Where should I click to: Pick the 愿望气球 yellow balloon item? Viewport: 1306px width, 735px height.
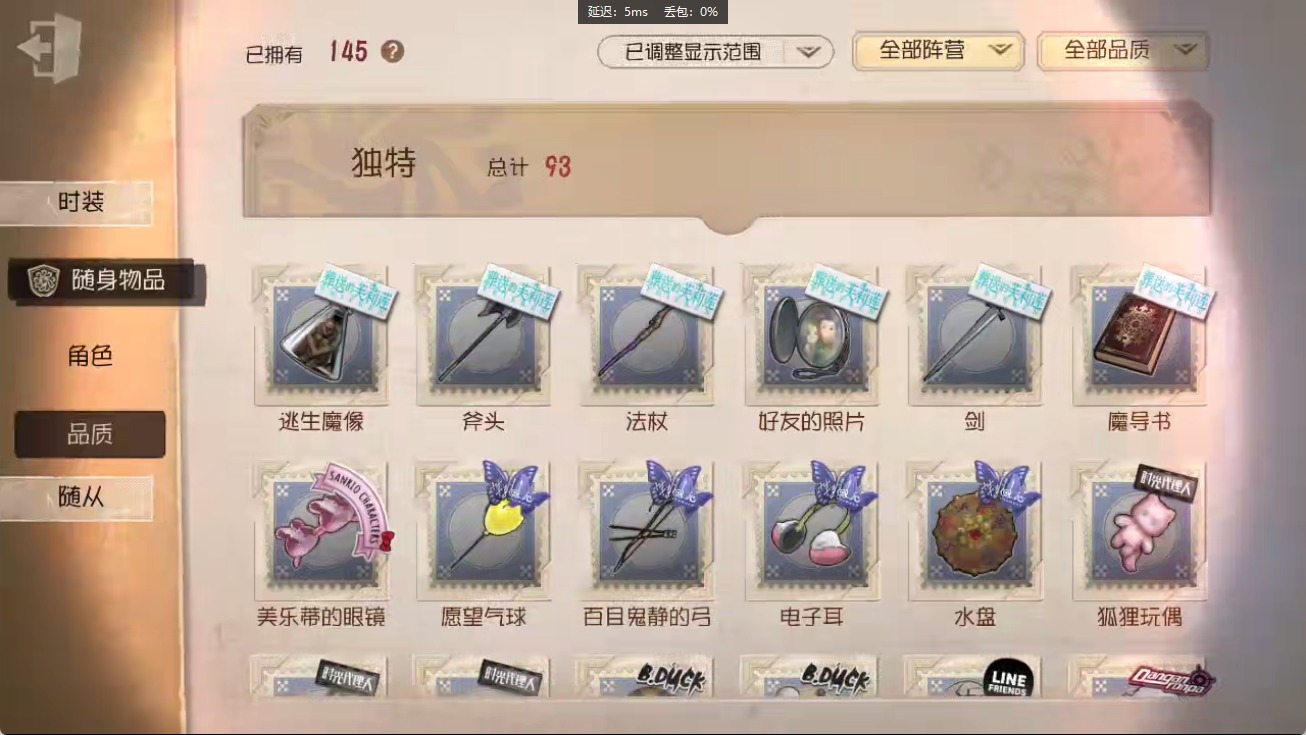pos(484,531)
